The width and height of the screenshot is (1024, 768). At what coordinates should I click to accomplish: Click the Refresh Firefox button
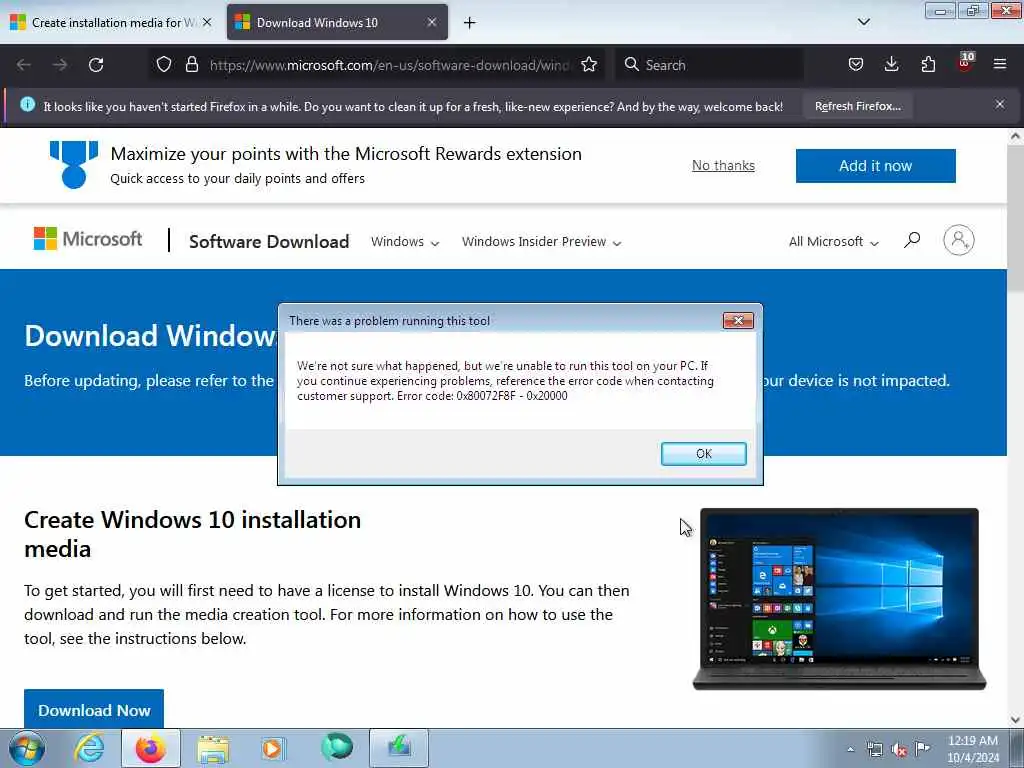coord(857,106)
